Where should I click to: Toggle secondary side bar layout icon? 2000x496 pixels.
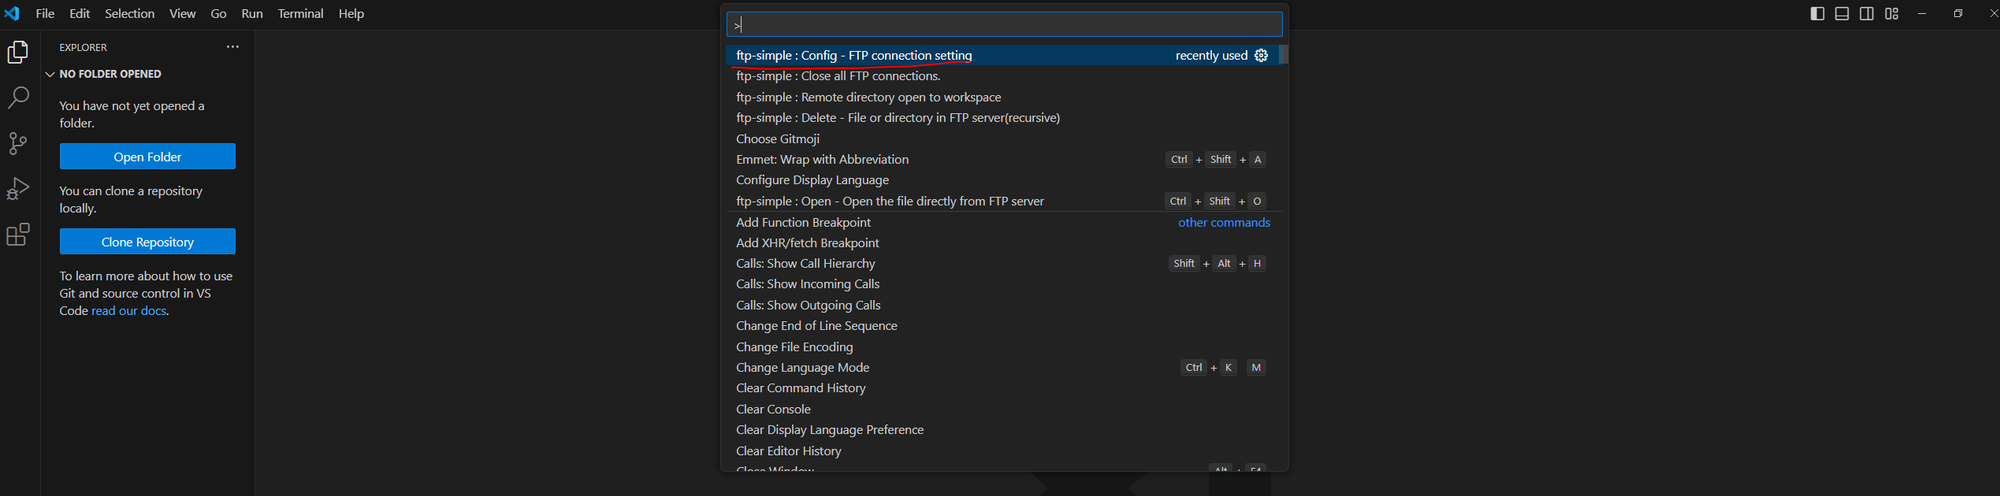[1866, 14]
